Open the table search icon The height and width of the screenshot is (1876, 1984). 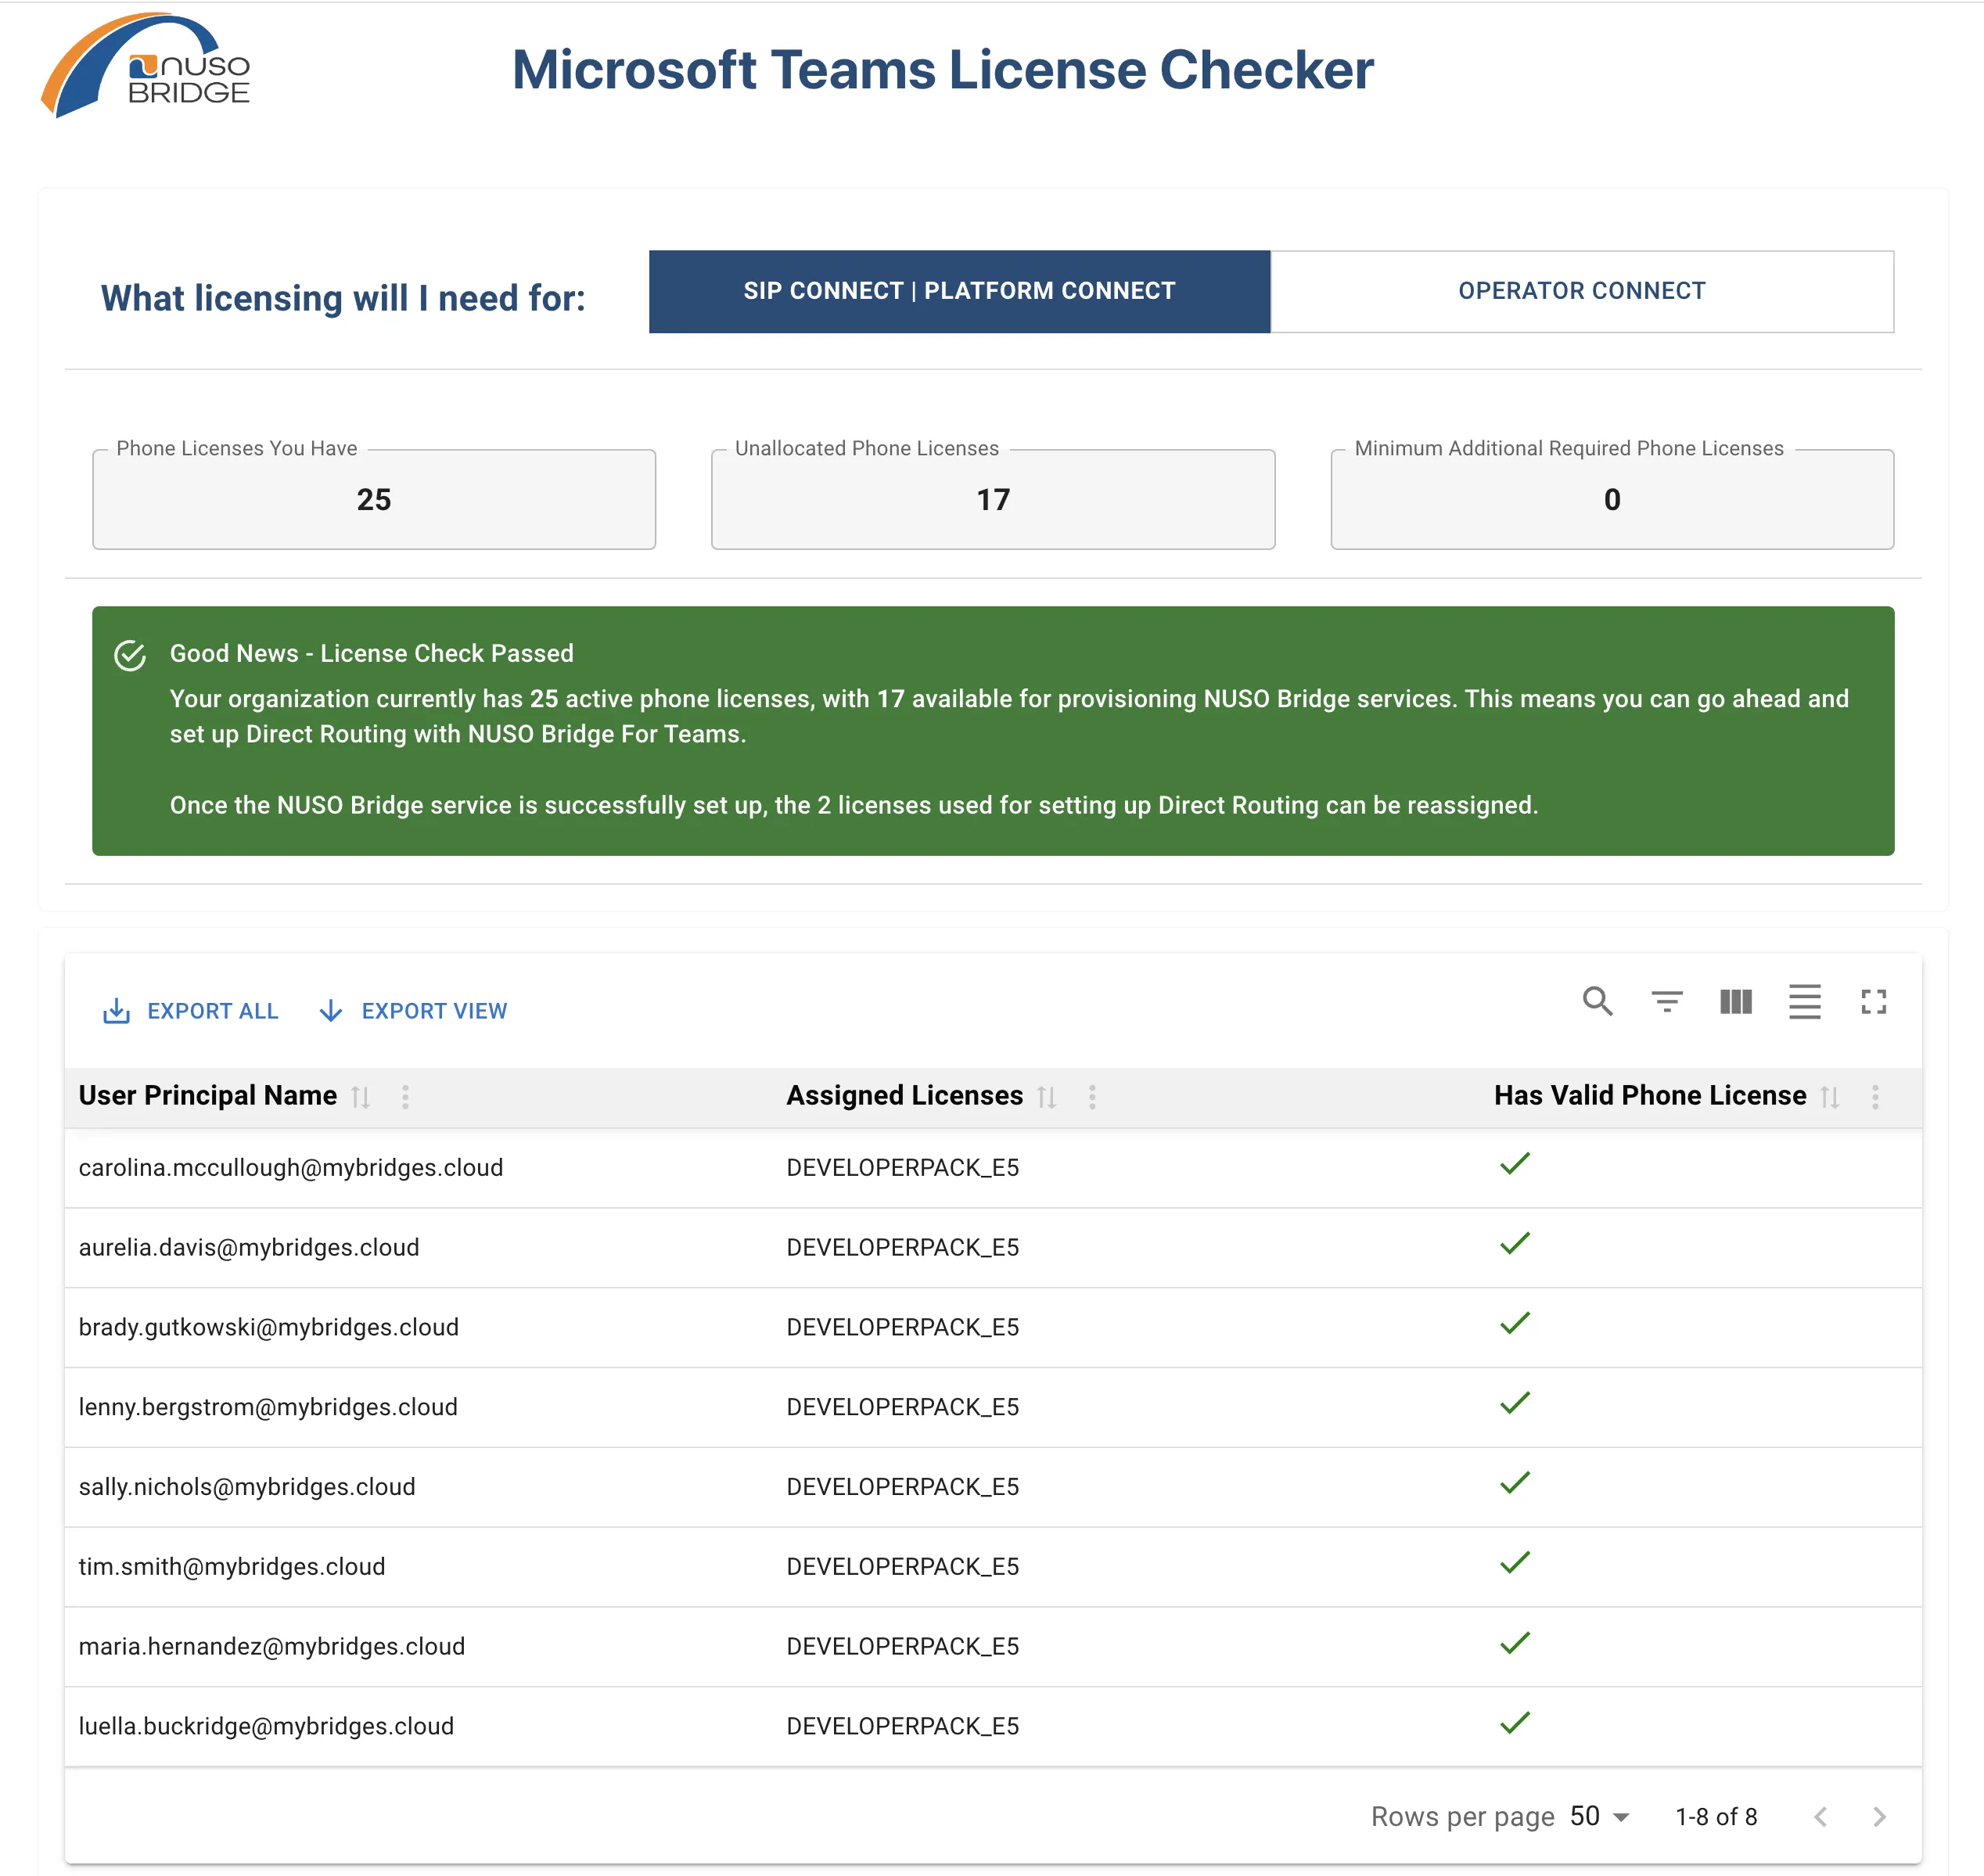click(1597, 1001)
